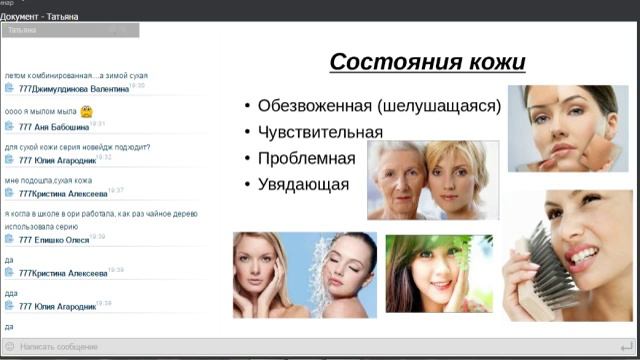Click icon beside Кристина Алексеева timestamped 19:38
640x360 pixels.
9,273
